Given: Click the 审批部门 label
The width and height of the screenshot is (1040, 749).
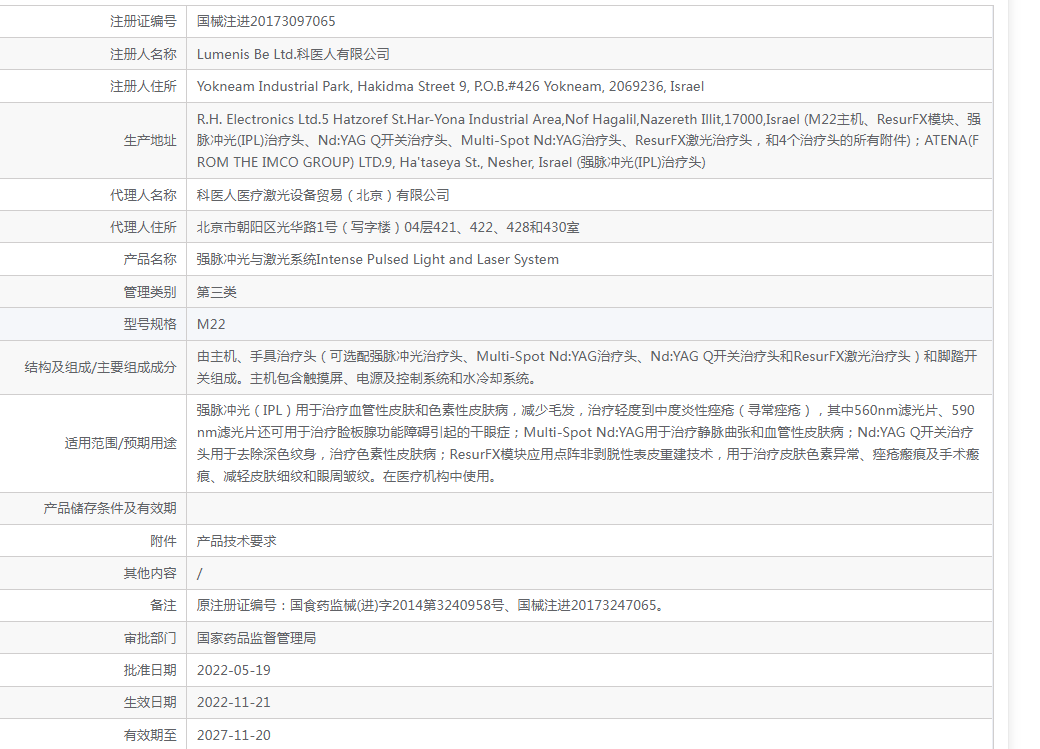Looking at the screenshot, I should 150,638.
